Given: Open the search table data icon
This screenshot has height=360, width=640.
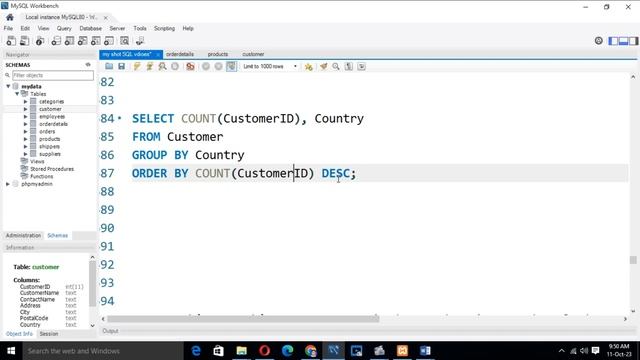Looking at the screenshot, I should (124, 41).
